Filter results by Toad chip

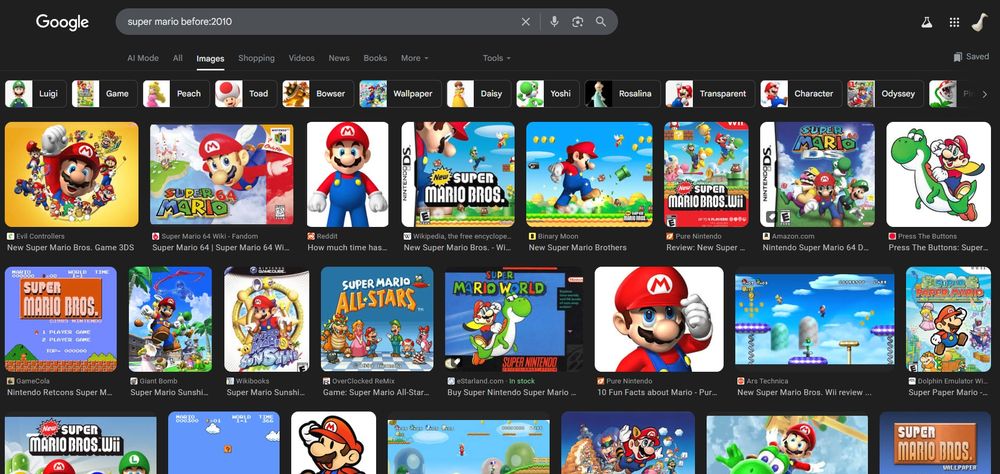pyautogui.click(x=246, y=94)
